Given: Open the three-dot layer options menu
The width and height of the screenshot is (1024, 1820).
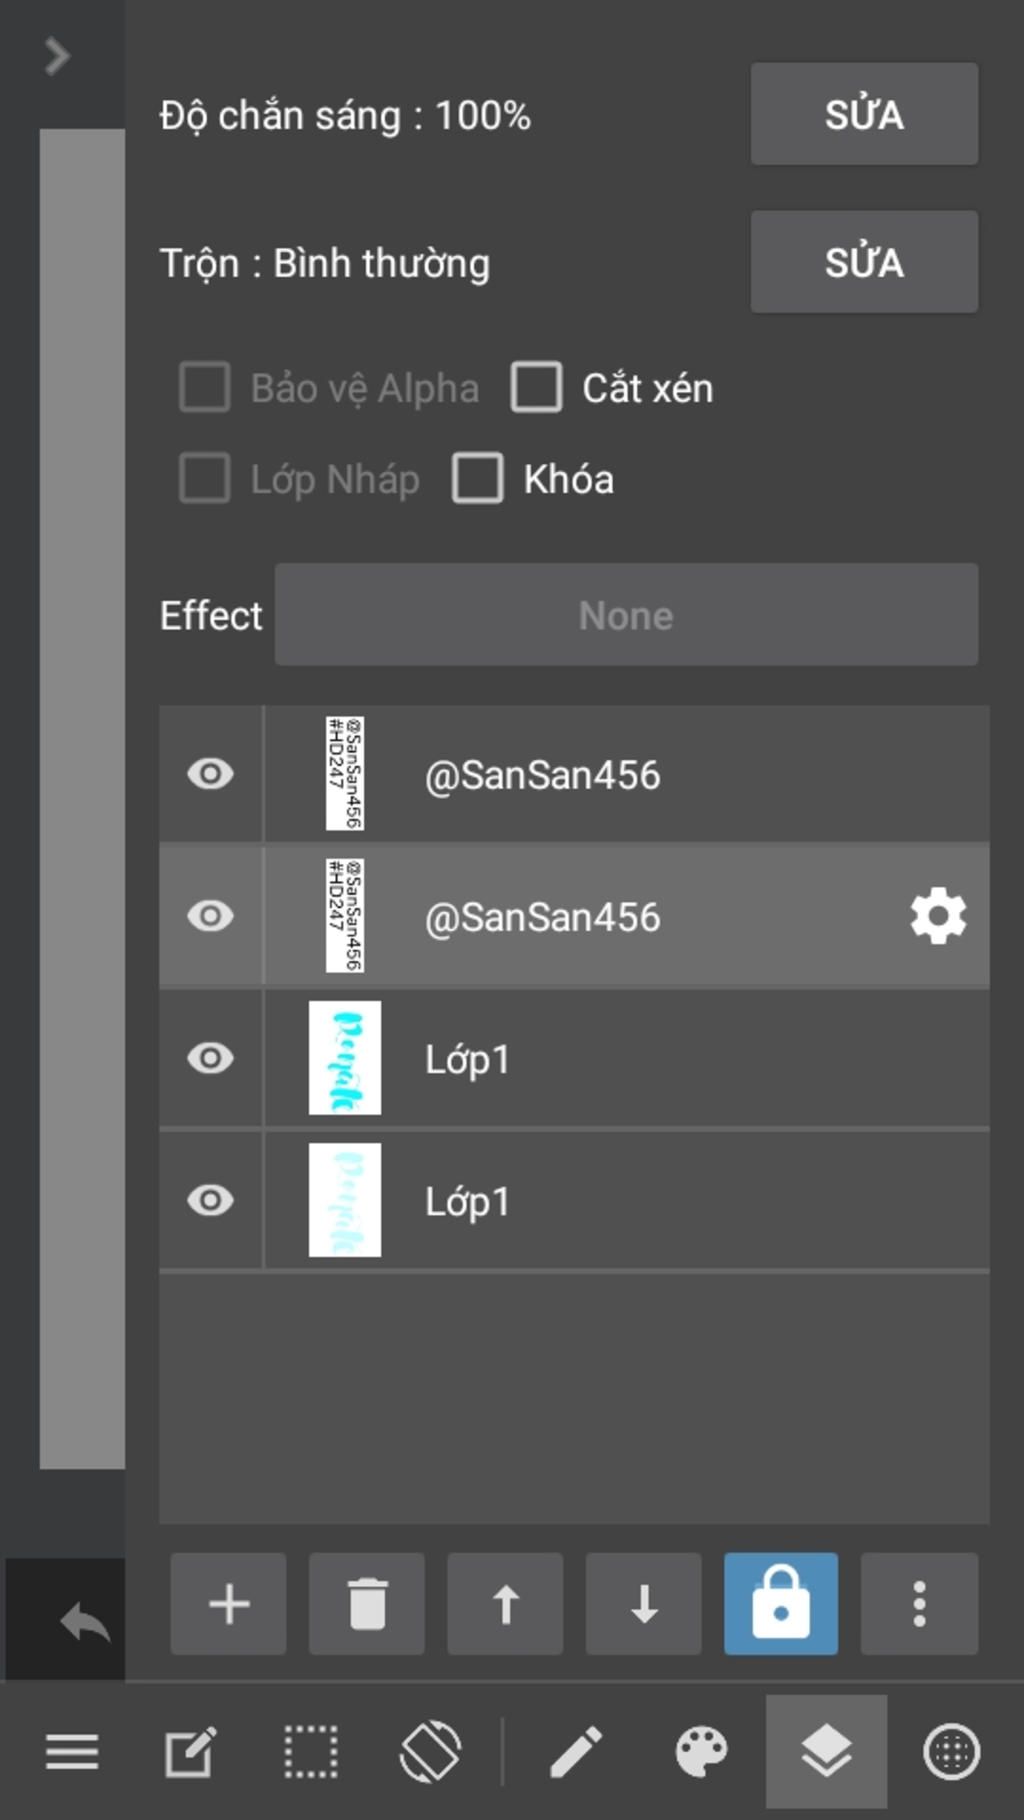Looking at the screenshot, I should [919, 1604].
